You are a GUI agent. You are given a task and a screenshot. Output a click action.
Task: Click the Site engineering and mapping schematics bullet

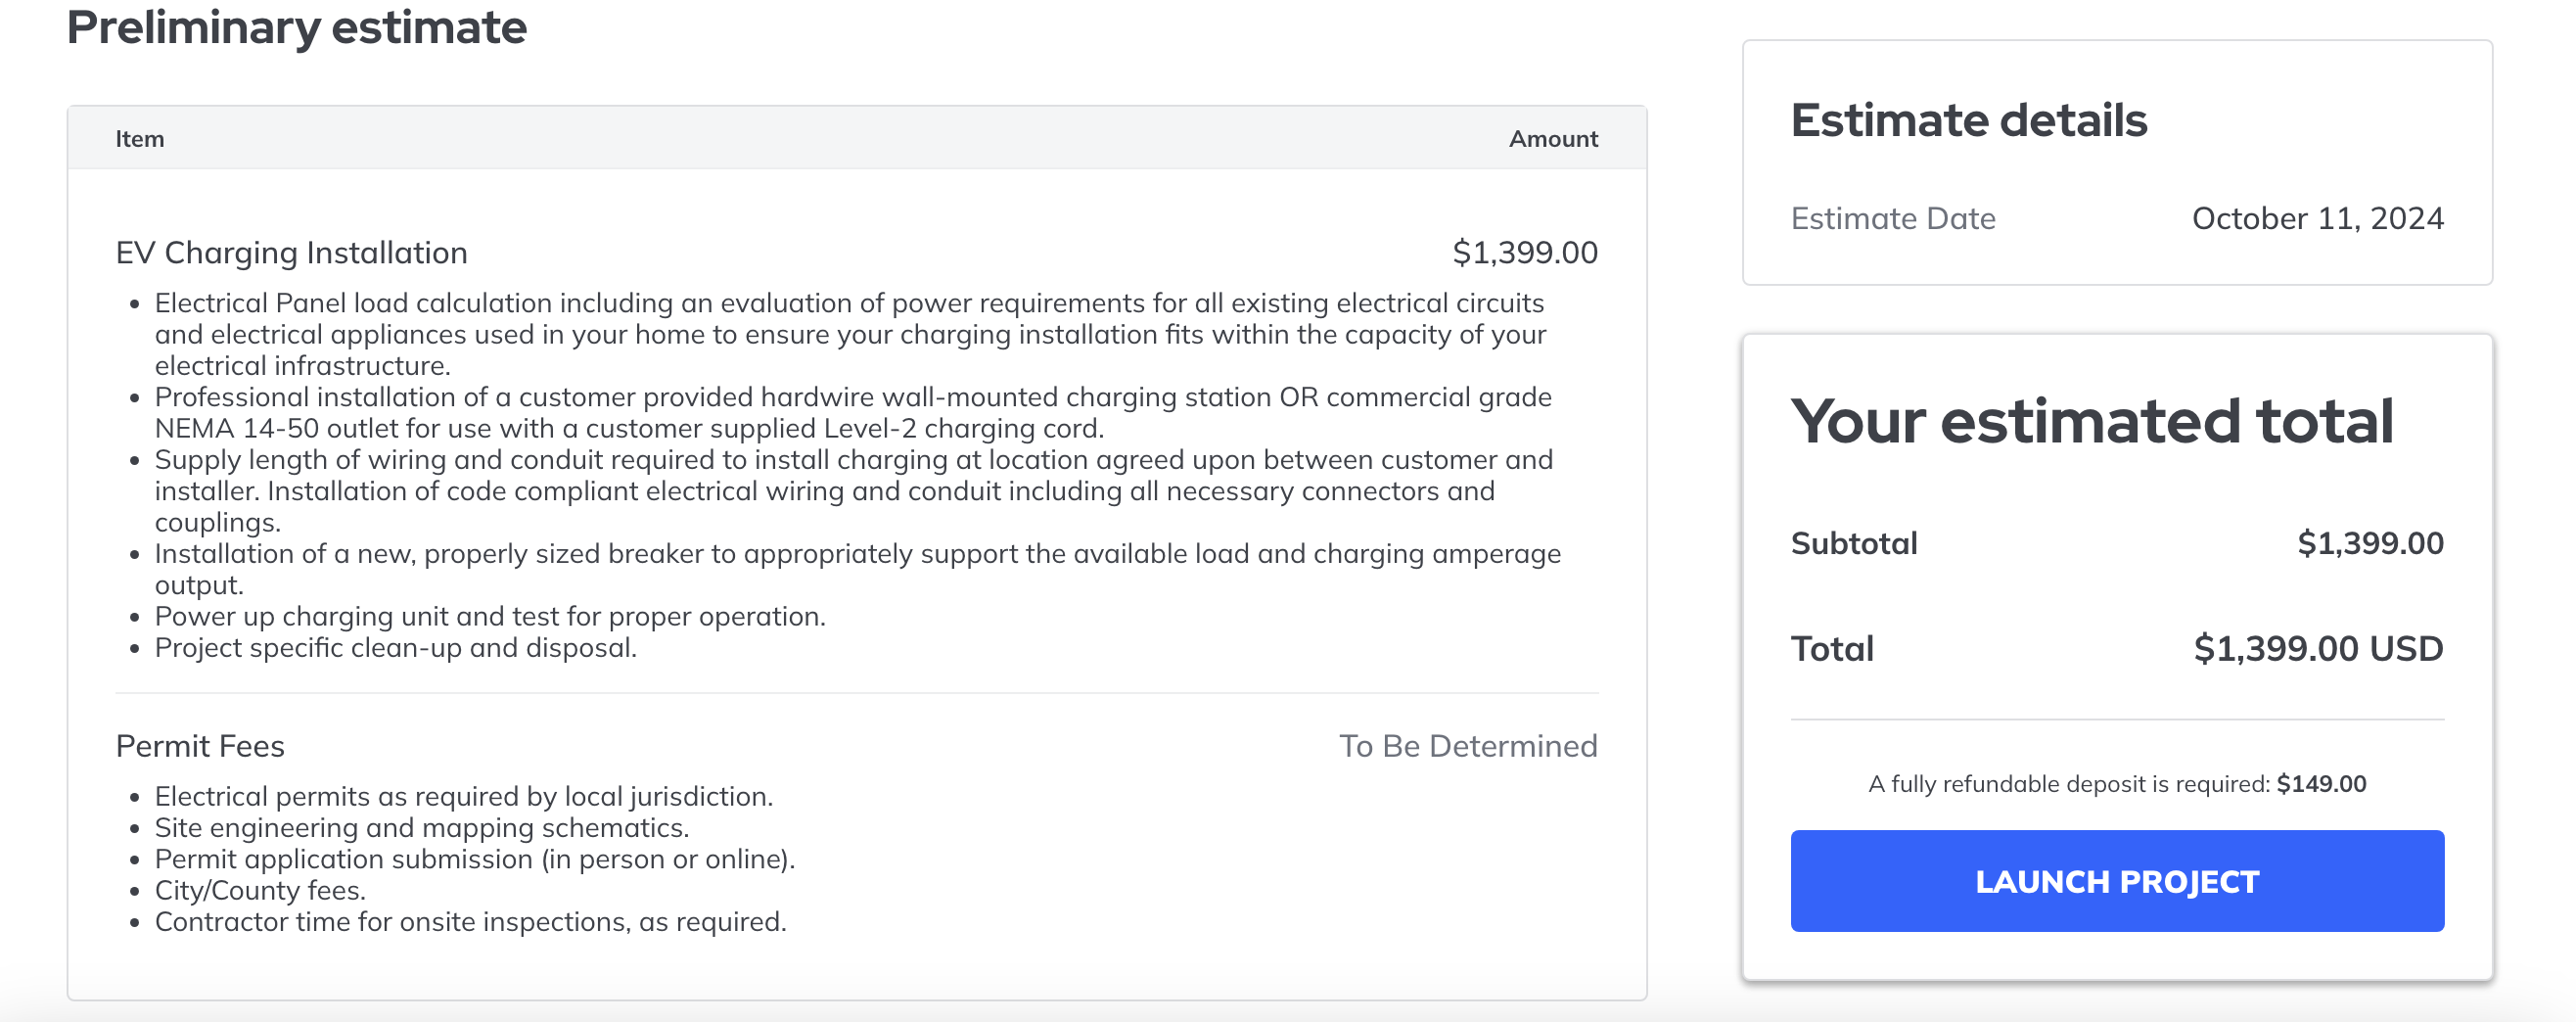421,827
